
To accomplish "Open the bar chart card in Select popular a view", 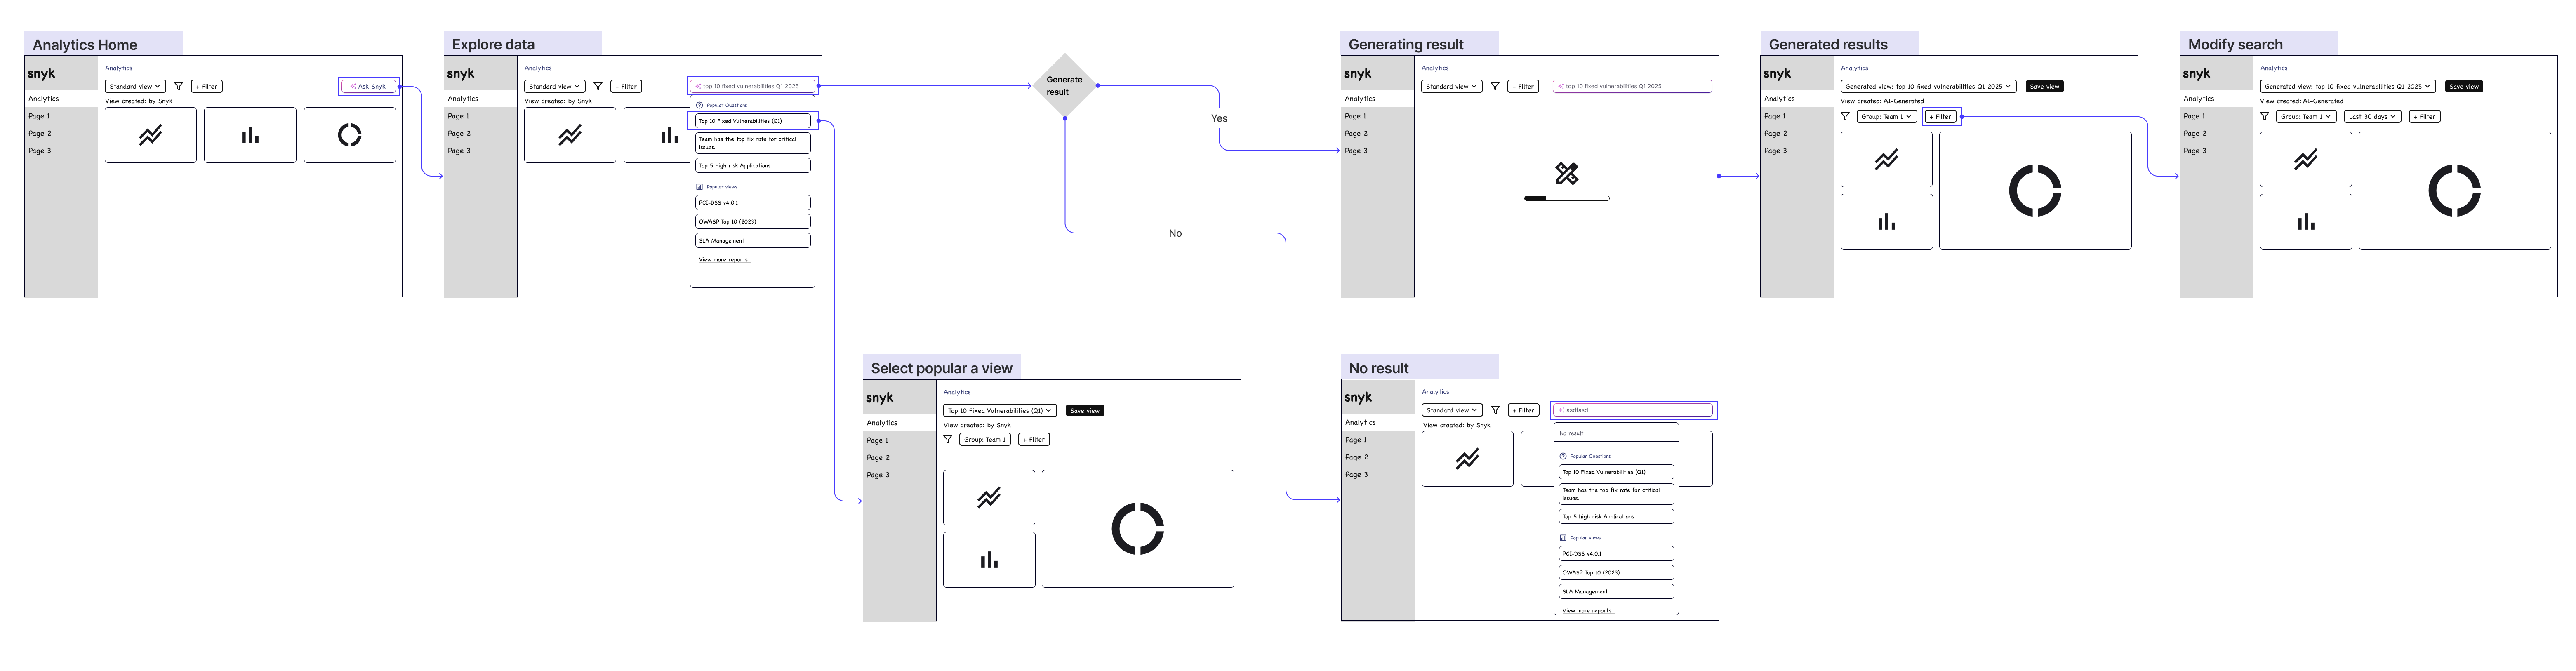I will click(x=989, y=560).
